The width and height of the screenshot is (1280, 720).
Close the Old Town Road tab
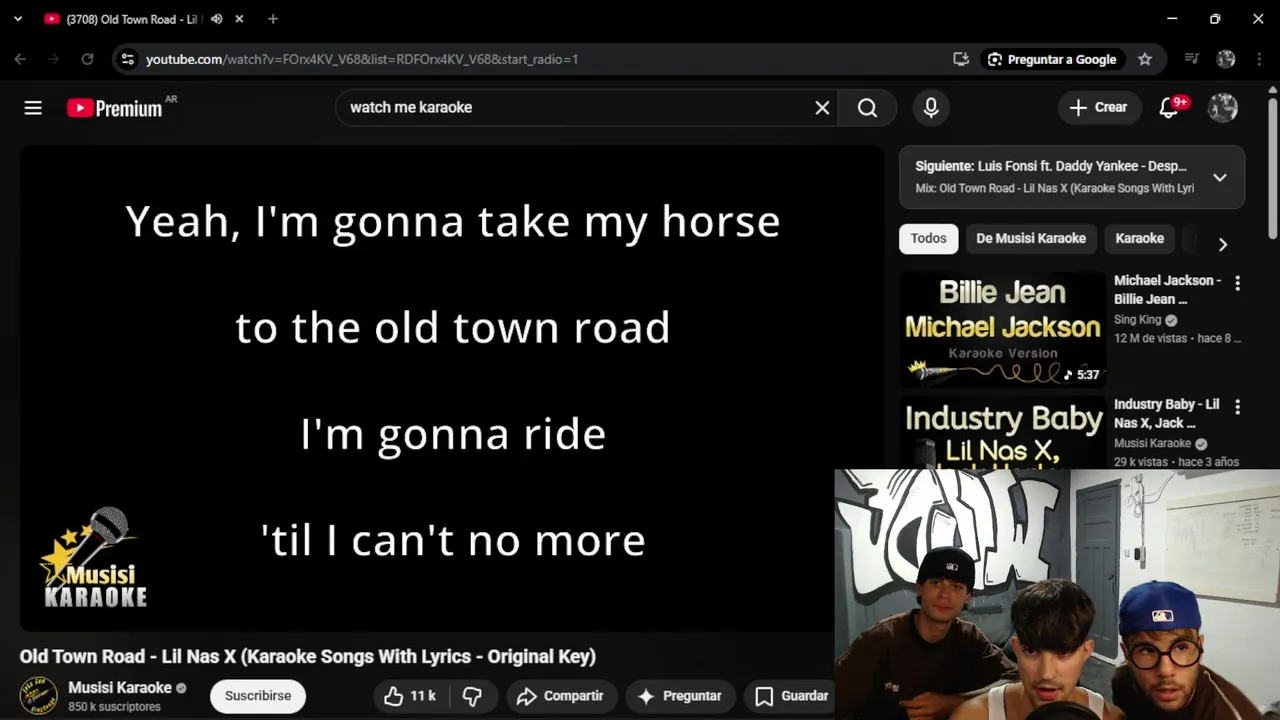pos(239,19)
